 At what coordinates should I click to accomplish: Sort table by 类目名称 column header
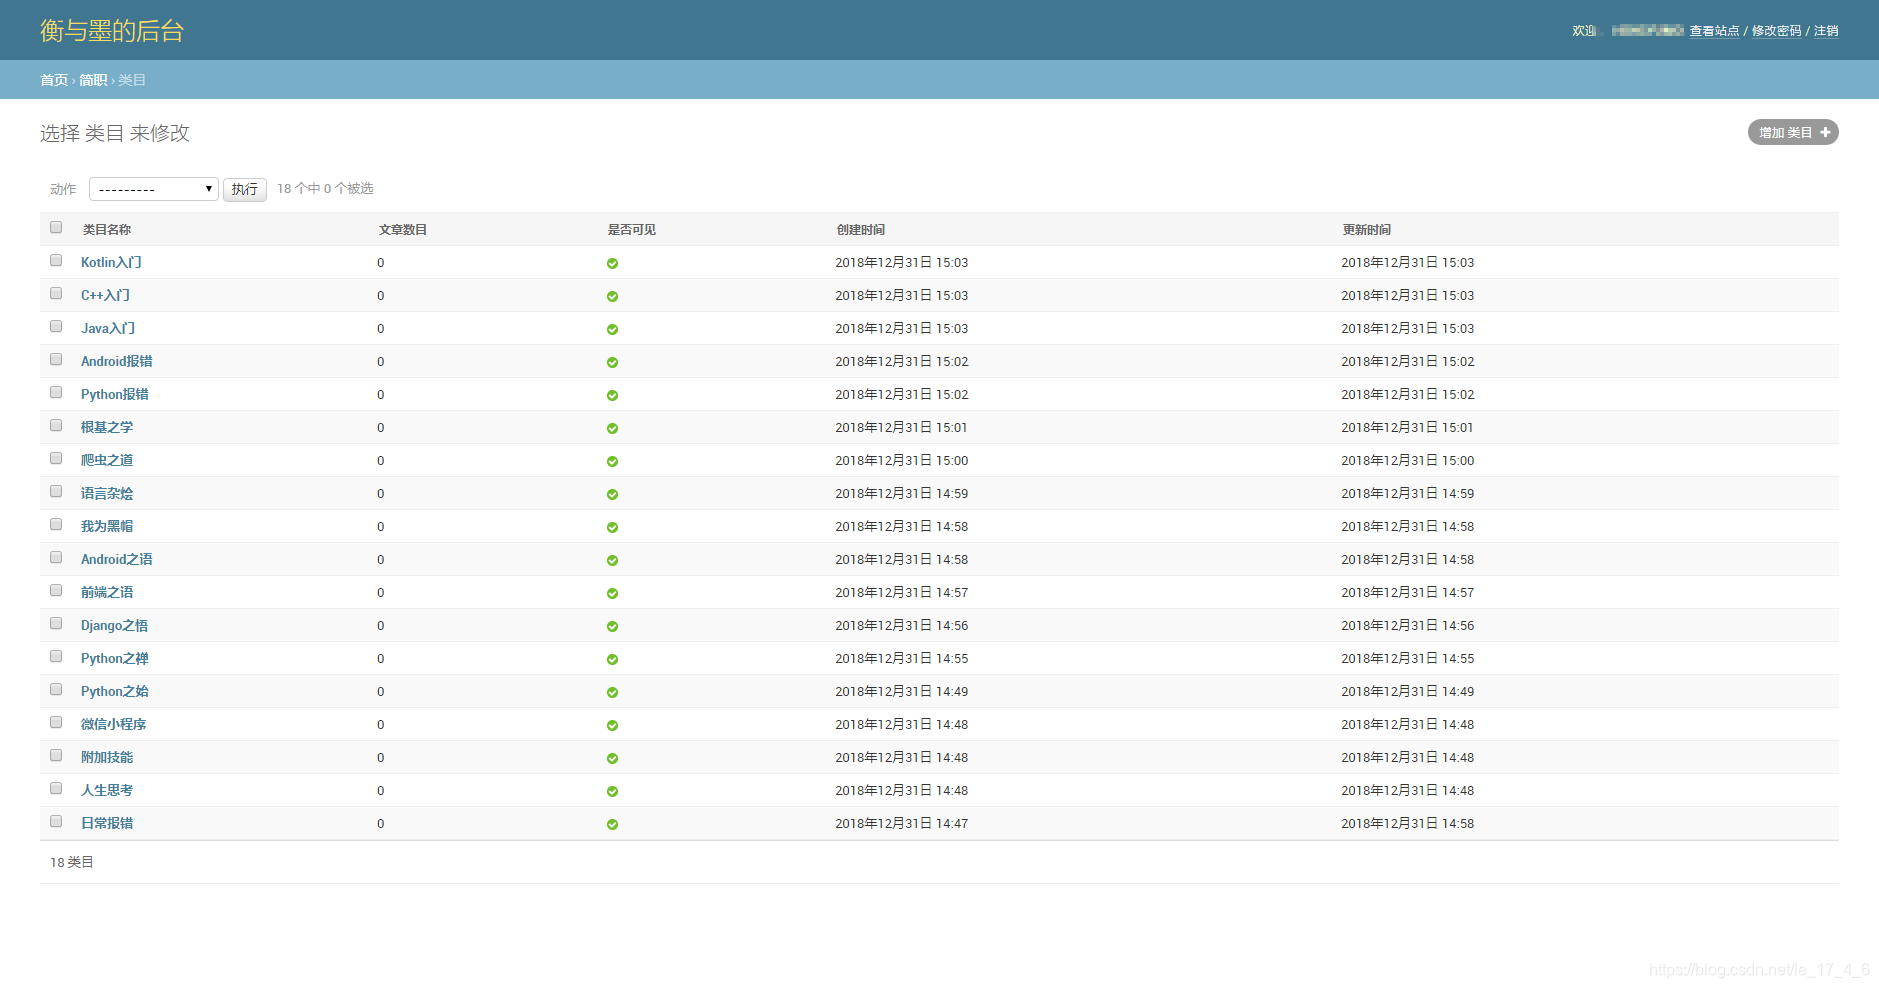[x=107, y=230]
